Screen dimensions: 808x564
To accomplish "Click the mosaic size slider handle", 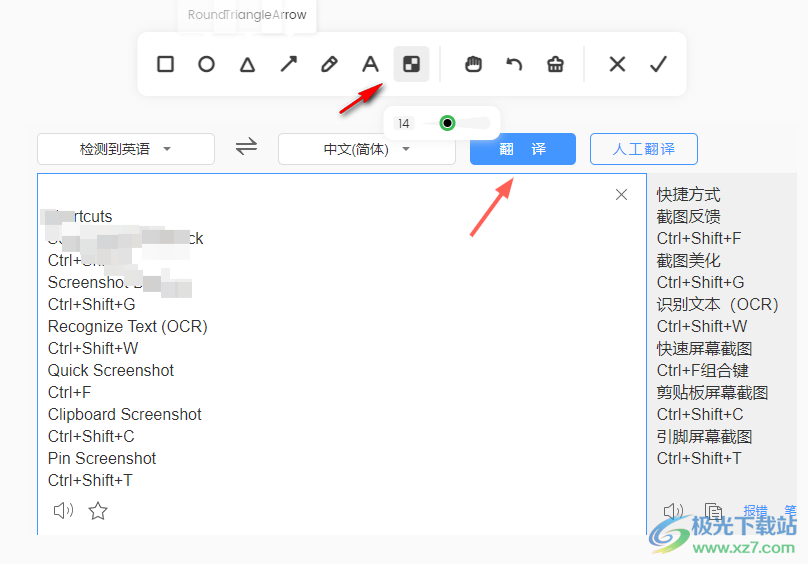I will 447,123.
